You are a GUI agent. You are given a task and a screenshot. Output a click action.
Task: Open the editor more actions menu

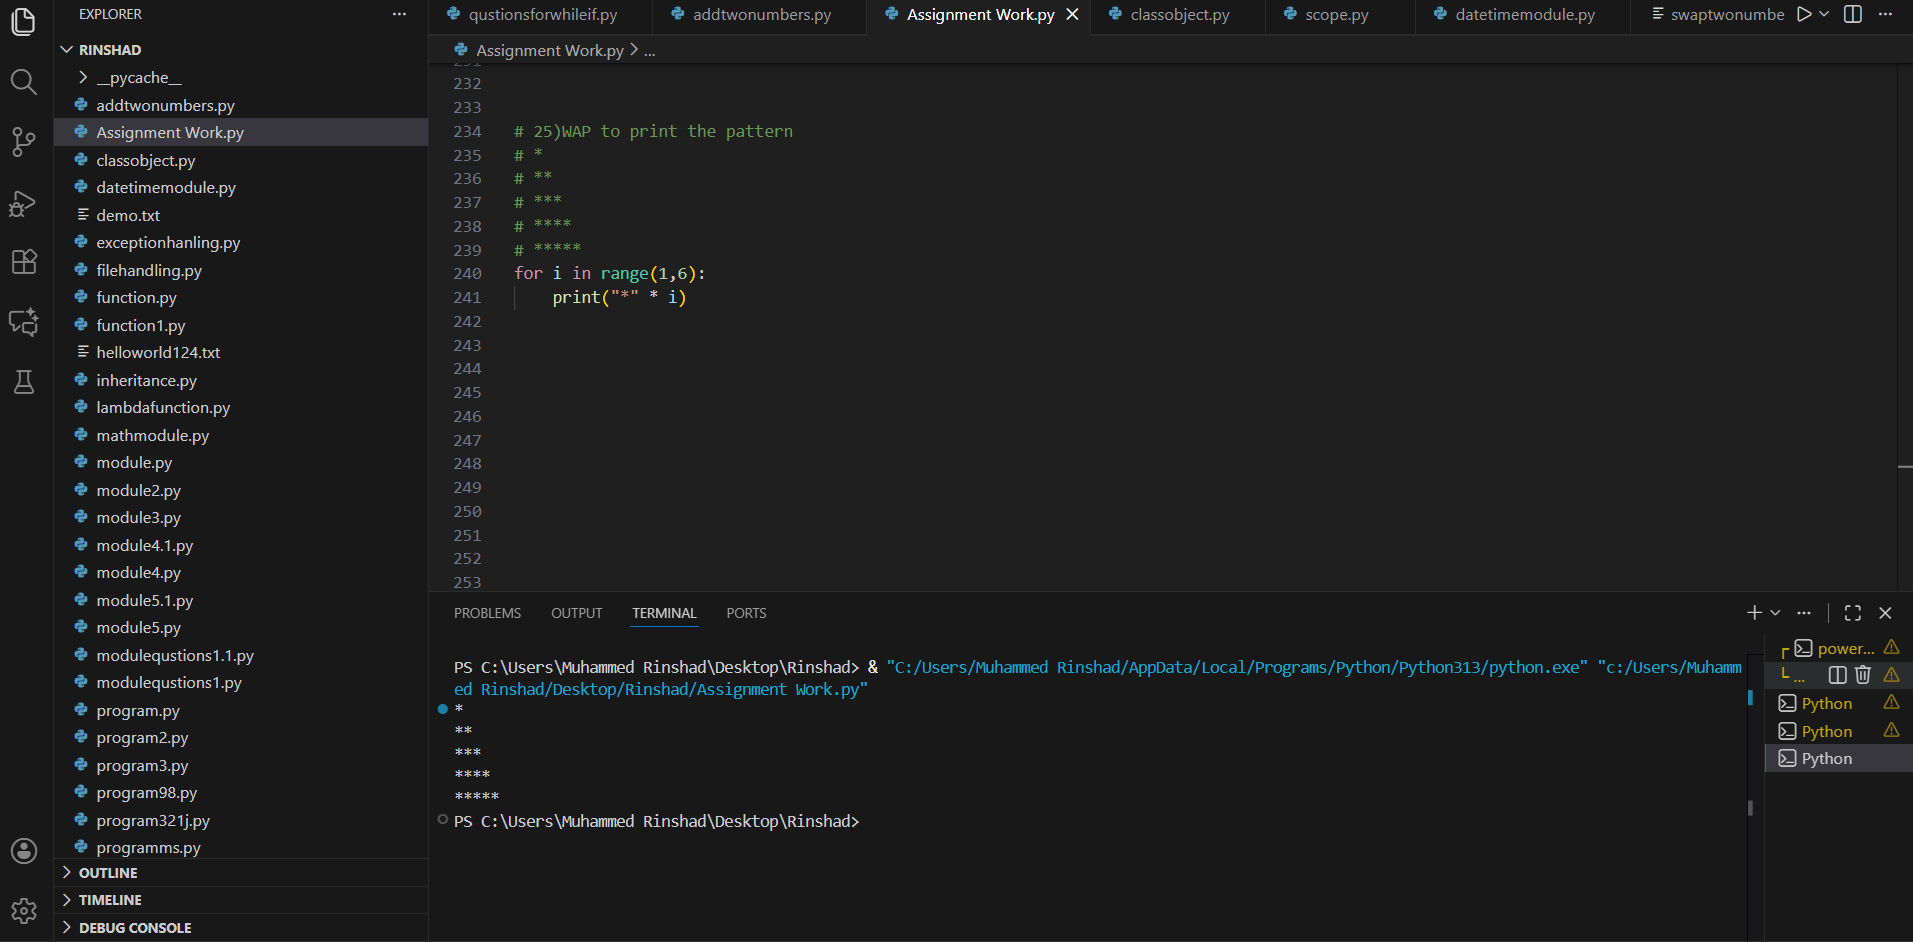coord(1886,14)
